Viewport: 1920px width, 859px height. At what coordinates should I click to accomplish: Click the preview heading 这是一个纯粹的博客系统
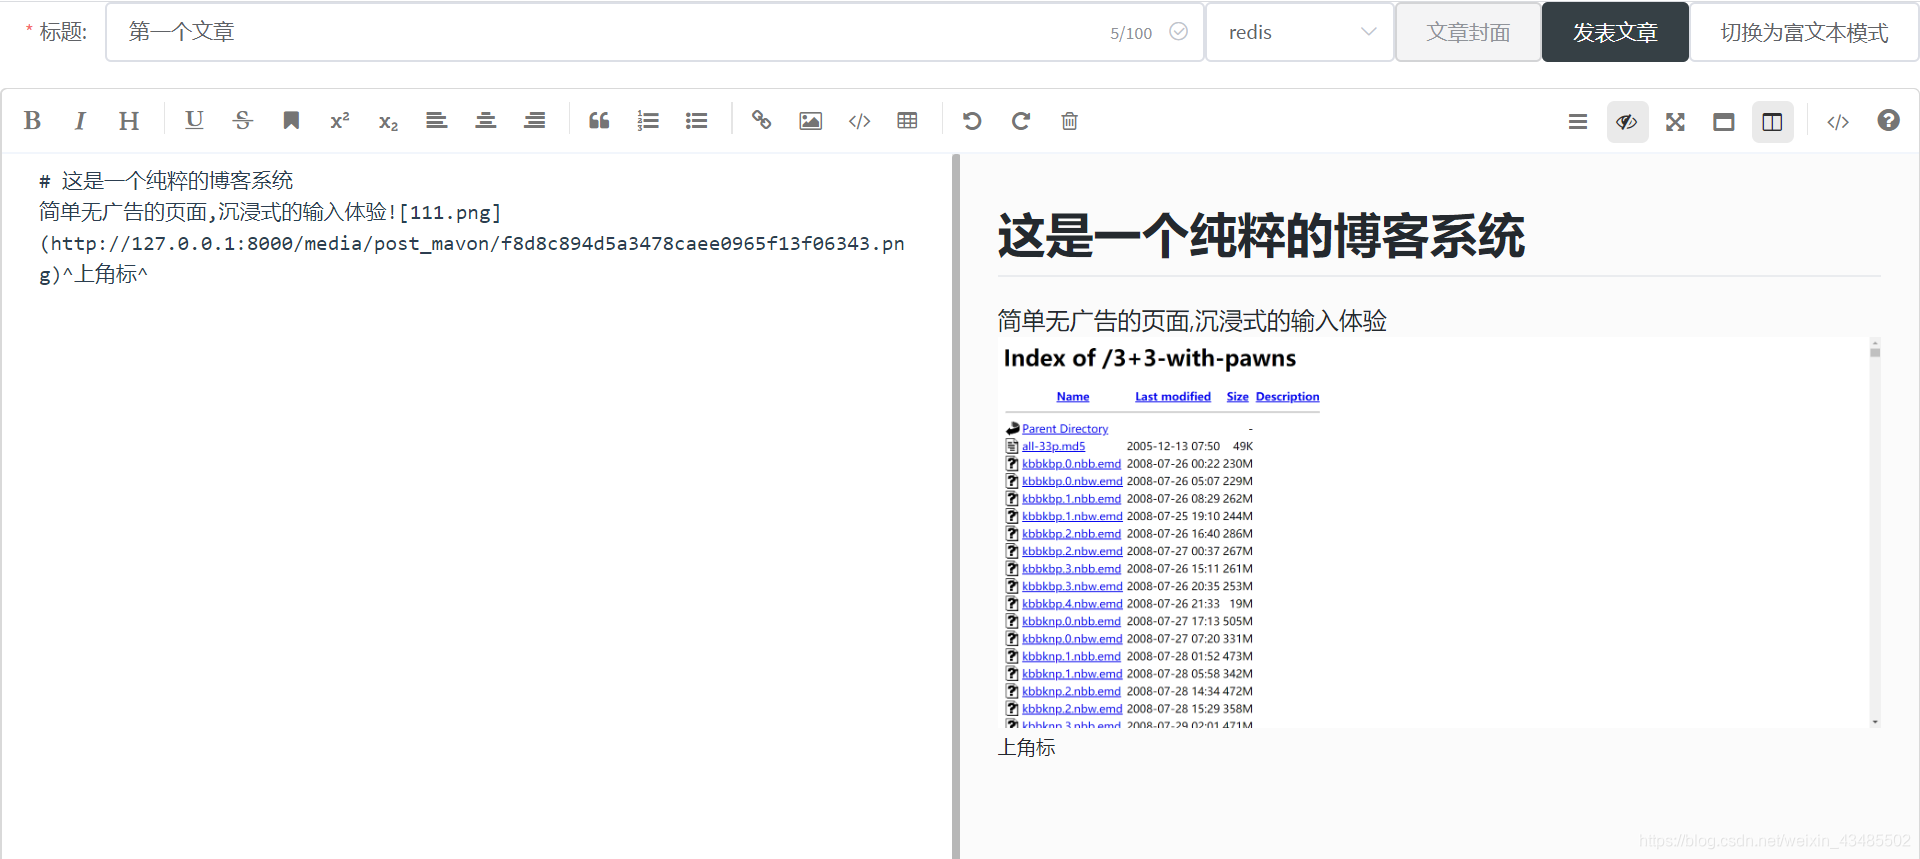[x=1261, y=236]
